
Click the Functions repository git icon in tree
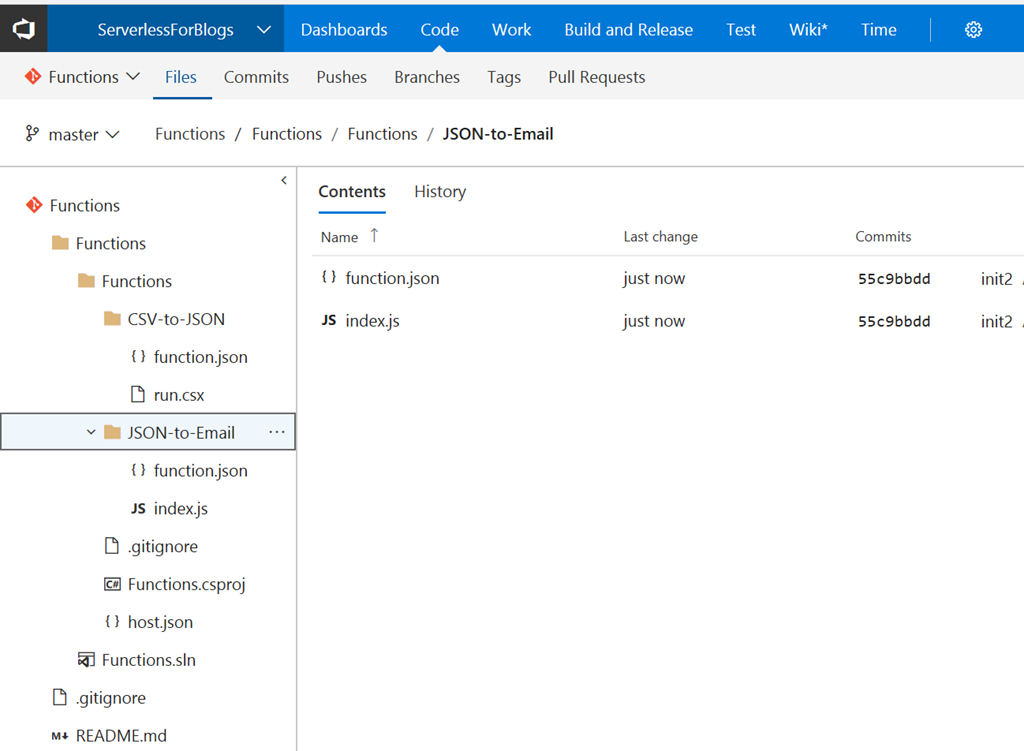[34, 205]
